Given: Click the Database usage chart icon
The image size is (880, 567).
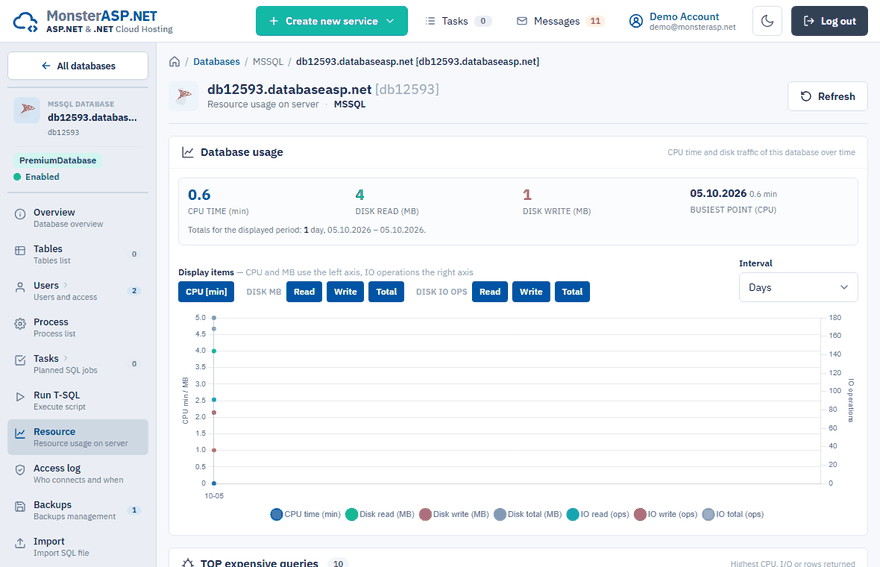Looking at the screenshot, I should 187,152.
